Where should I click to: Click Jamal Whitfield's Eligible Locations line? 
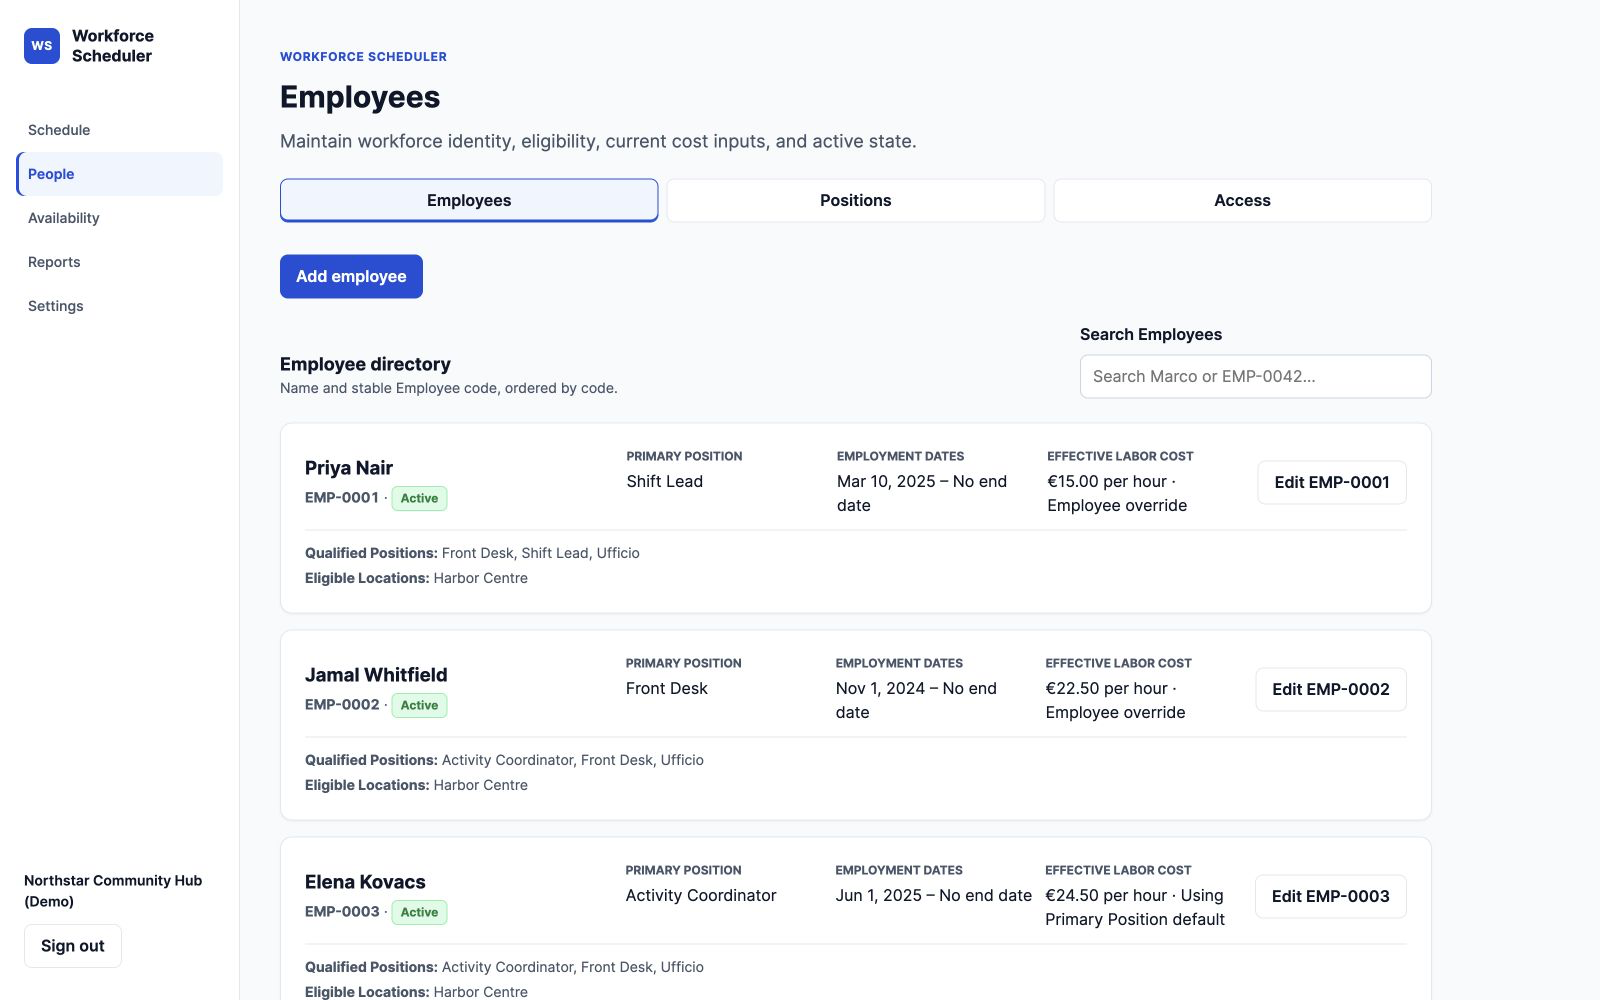[x=416, y=785]
